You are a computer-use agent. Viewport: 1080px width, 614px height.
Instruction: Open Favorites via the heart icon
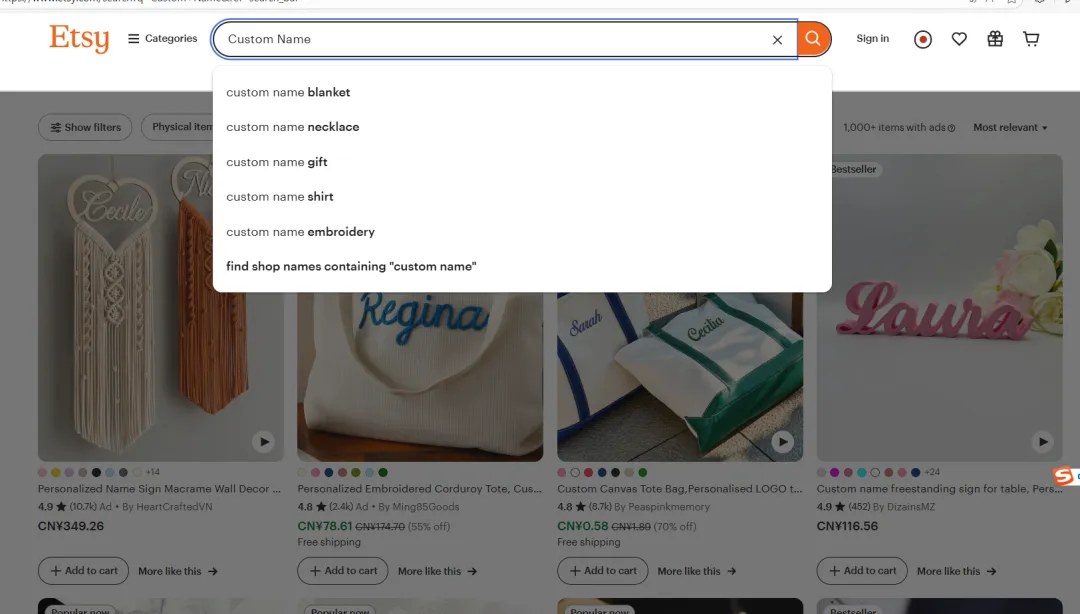[x=959, y=39]
